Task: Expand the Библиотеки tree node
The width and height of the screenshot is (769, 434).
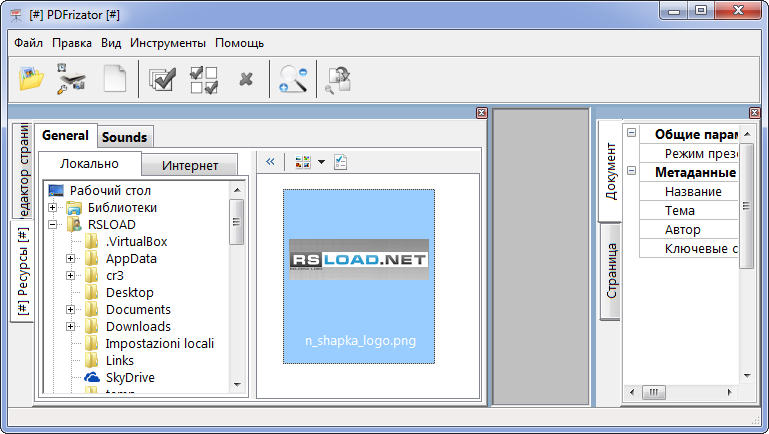Action: click(52, 207)
